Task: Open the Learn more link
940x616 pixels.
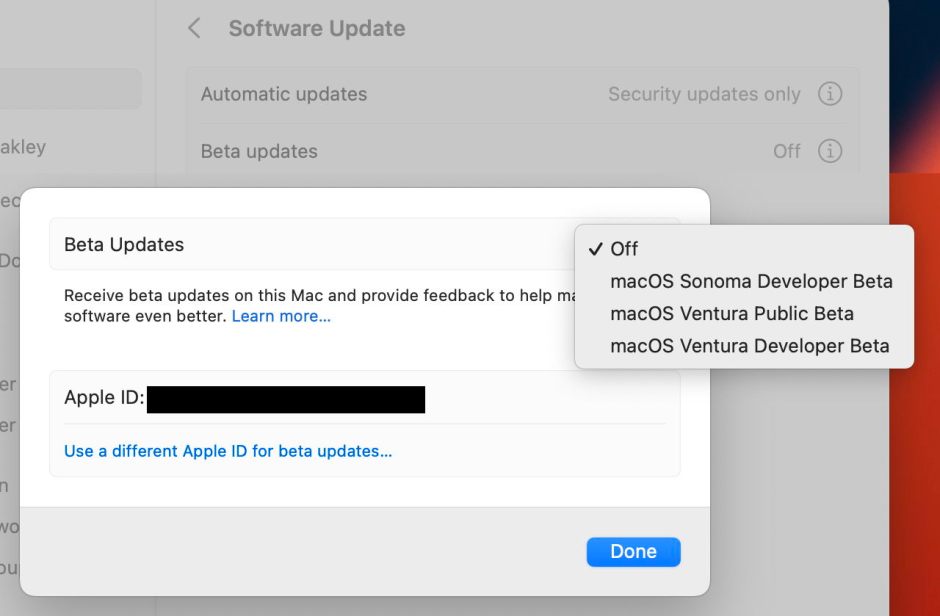Action: point(281,316)
